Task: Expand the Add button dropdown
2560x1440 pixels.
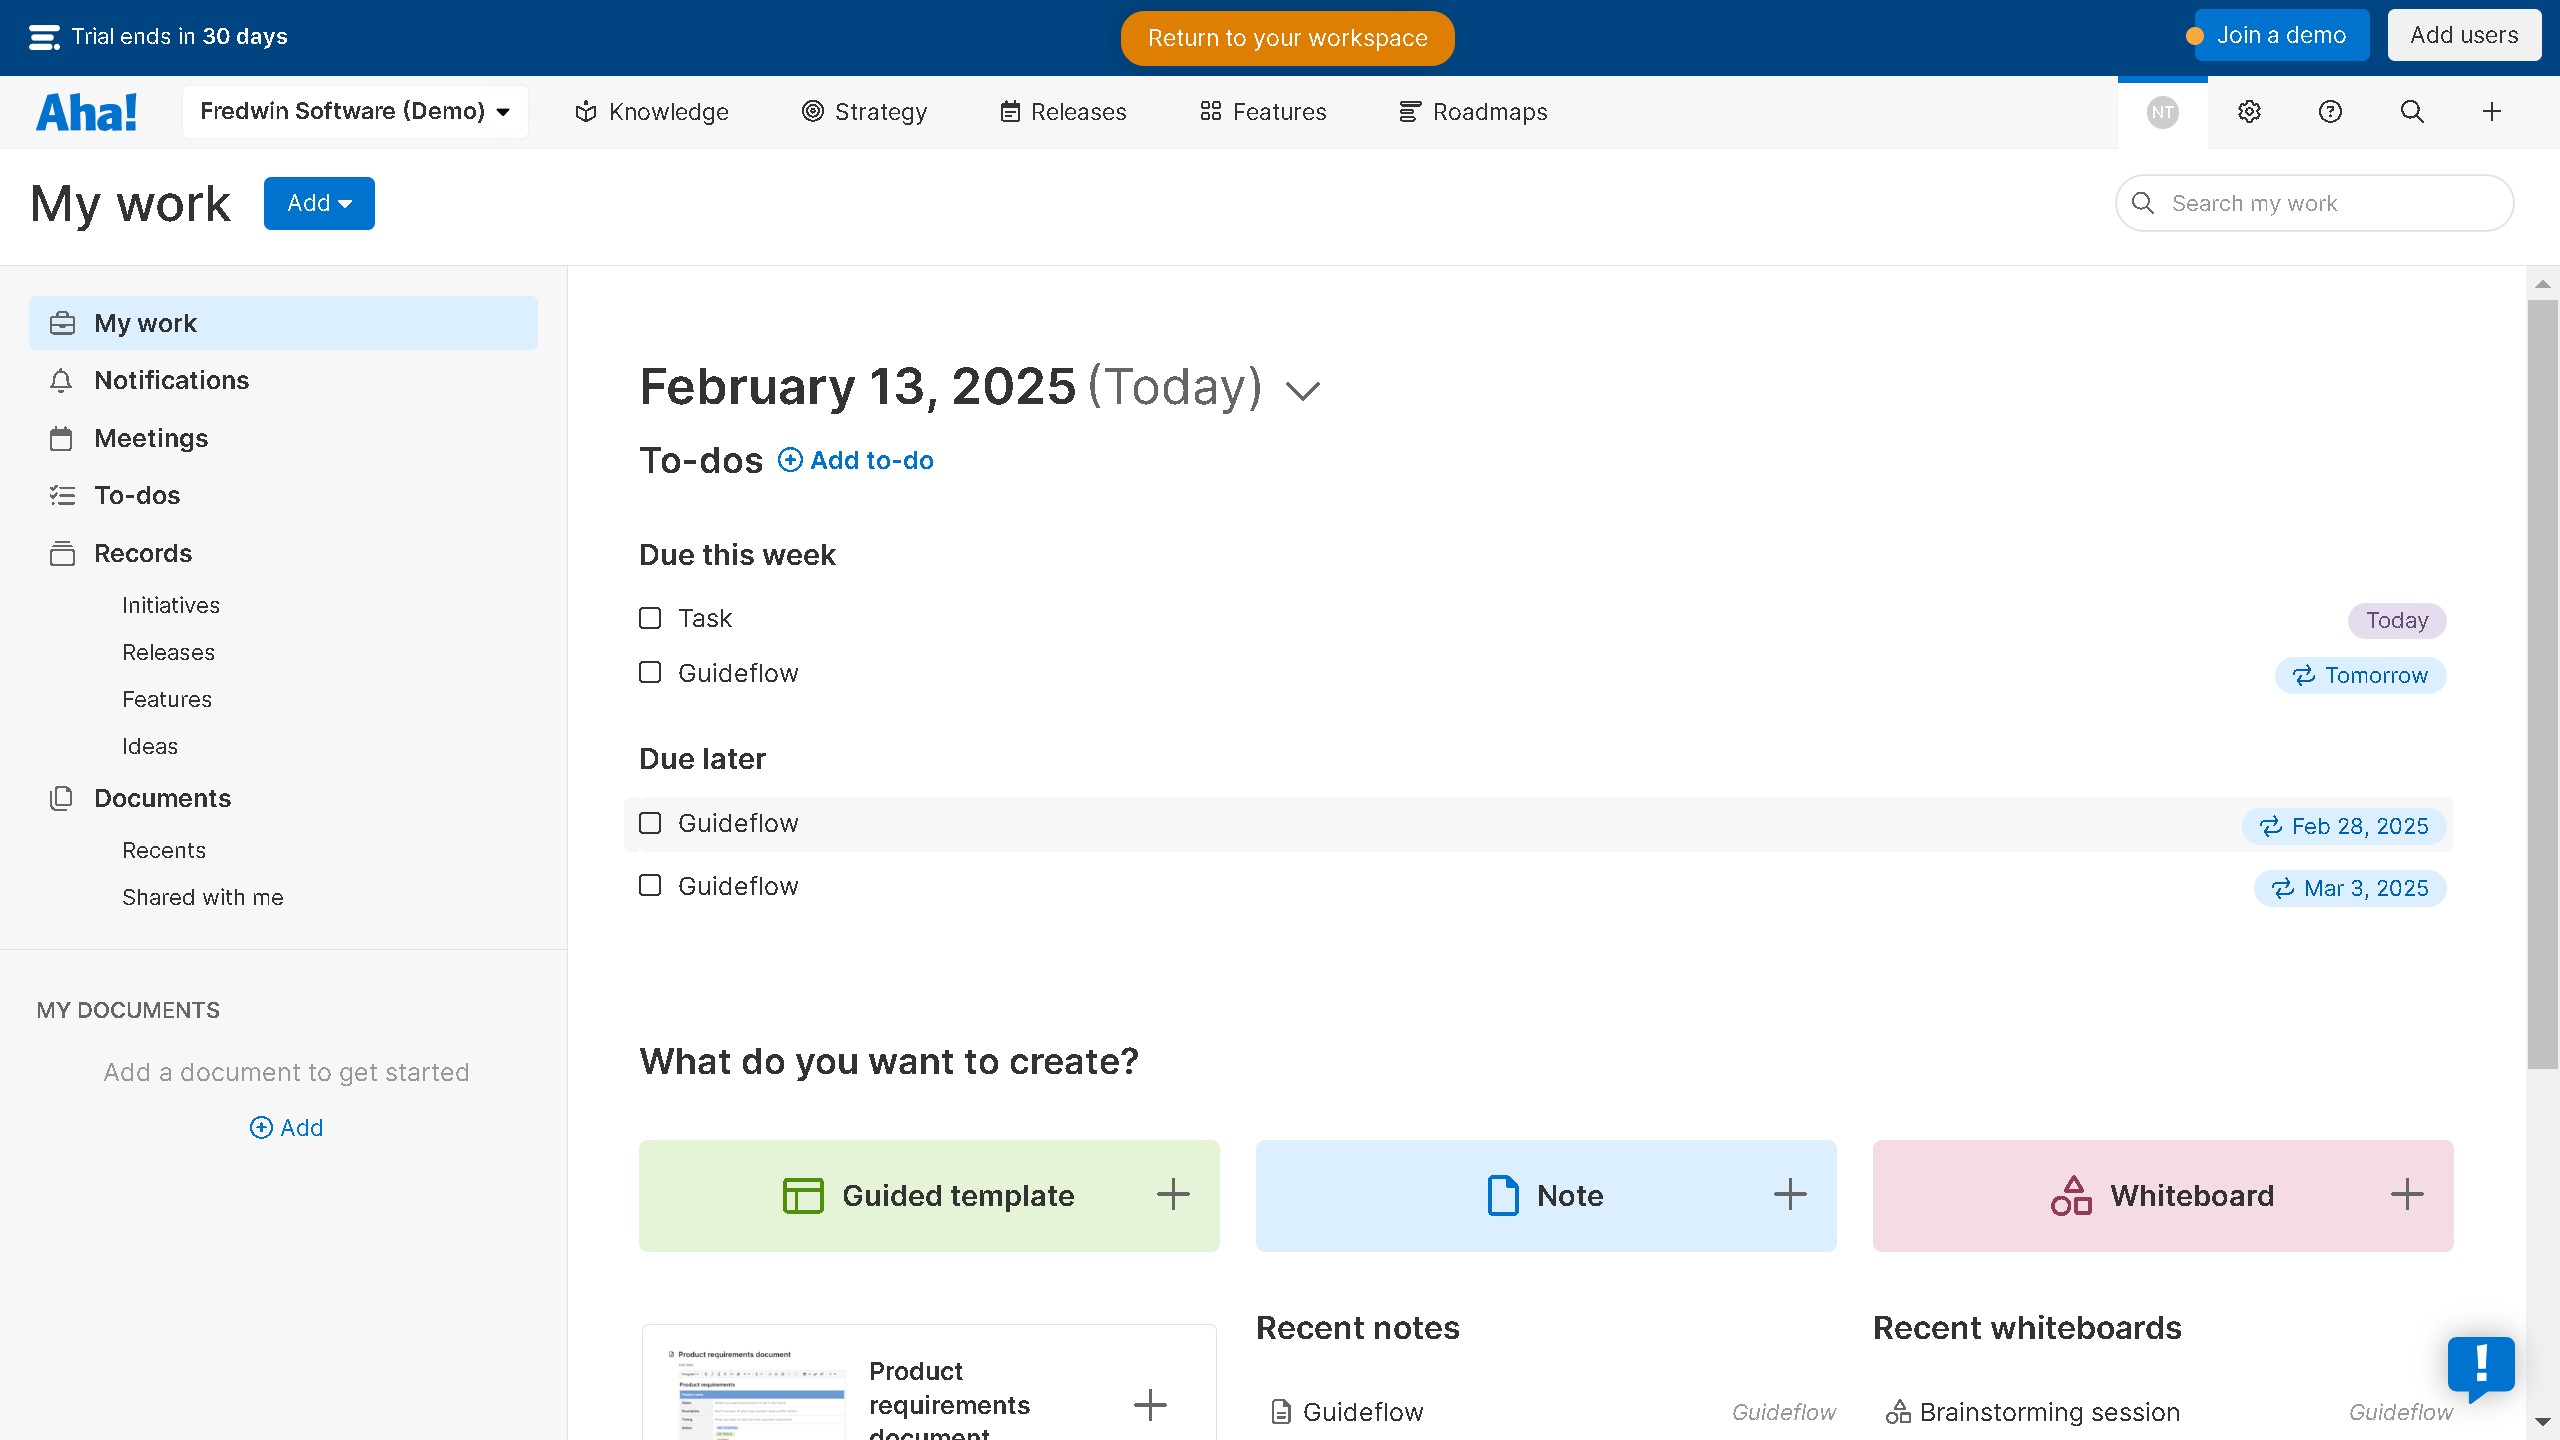Action: [319, 203]
